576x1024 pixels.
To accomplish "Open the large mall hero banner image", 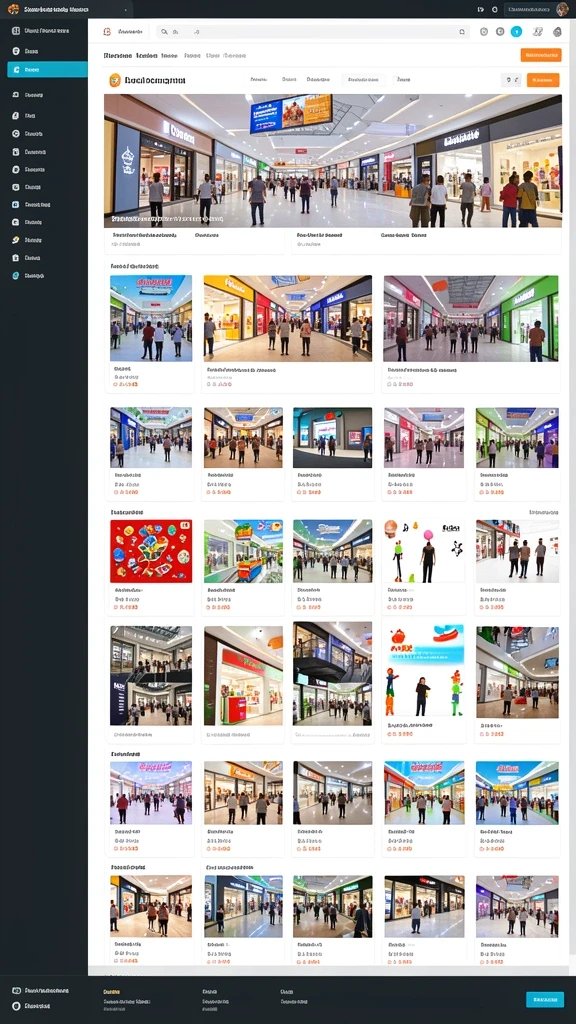I will click(x=332, y=161).
